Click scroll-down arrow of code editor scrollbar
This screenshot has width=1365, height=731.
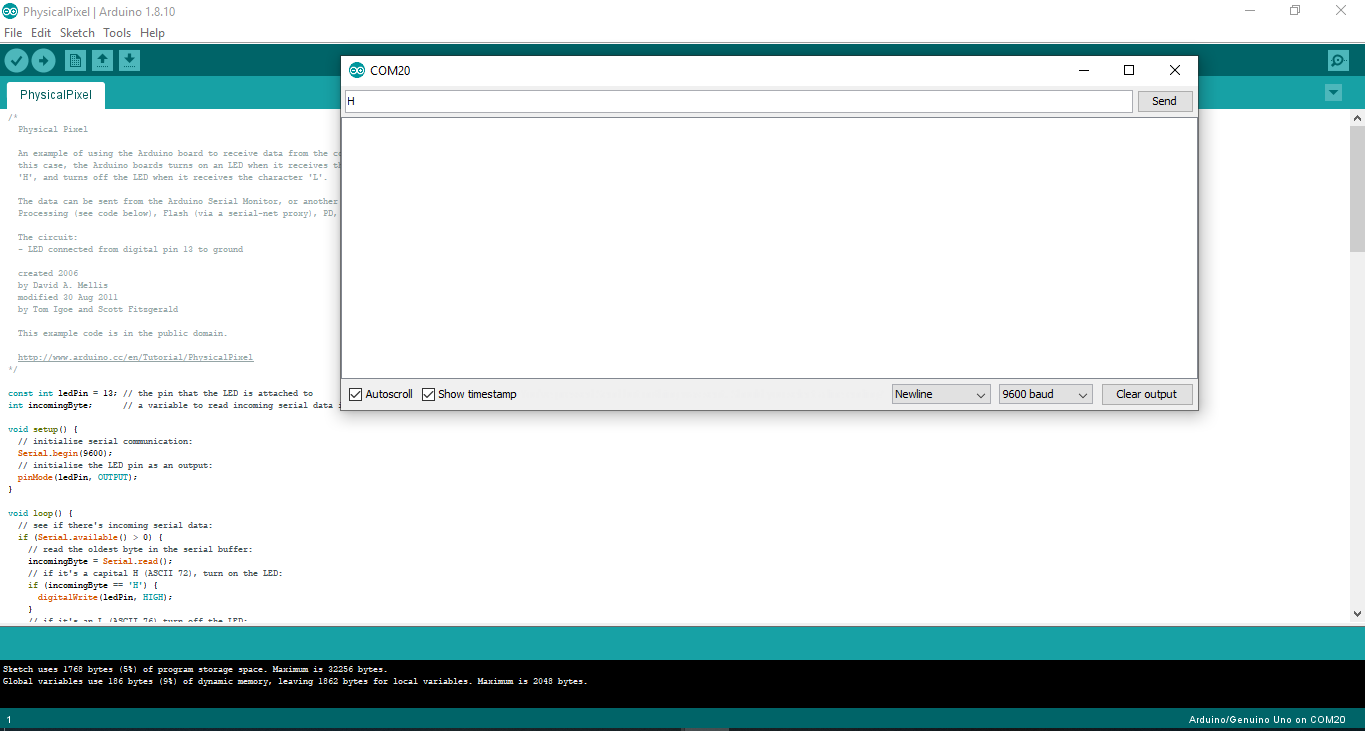click(1357, 613)
